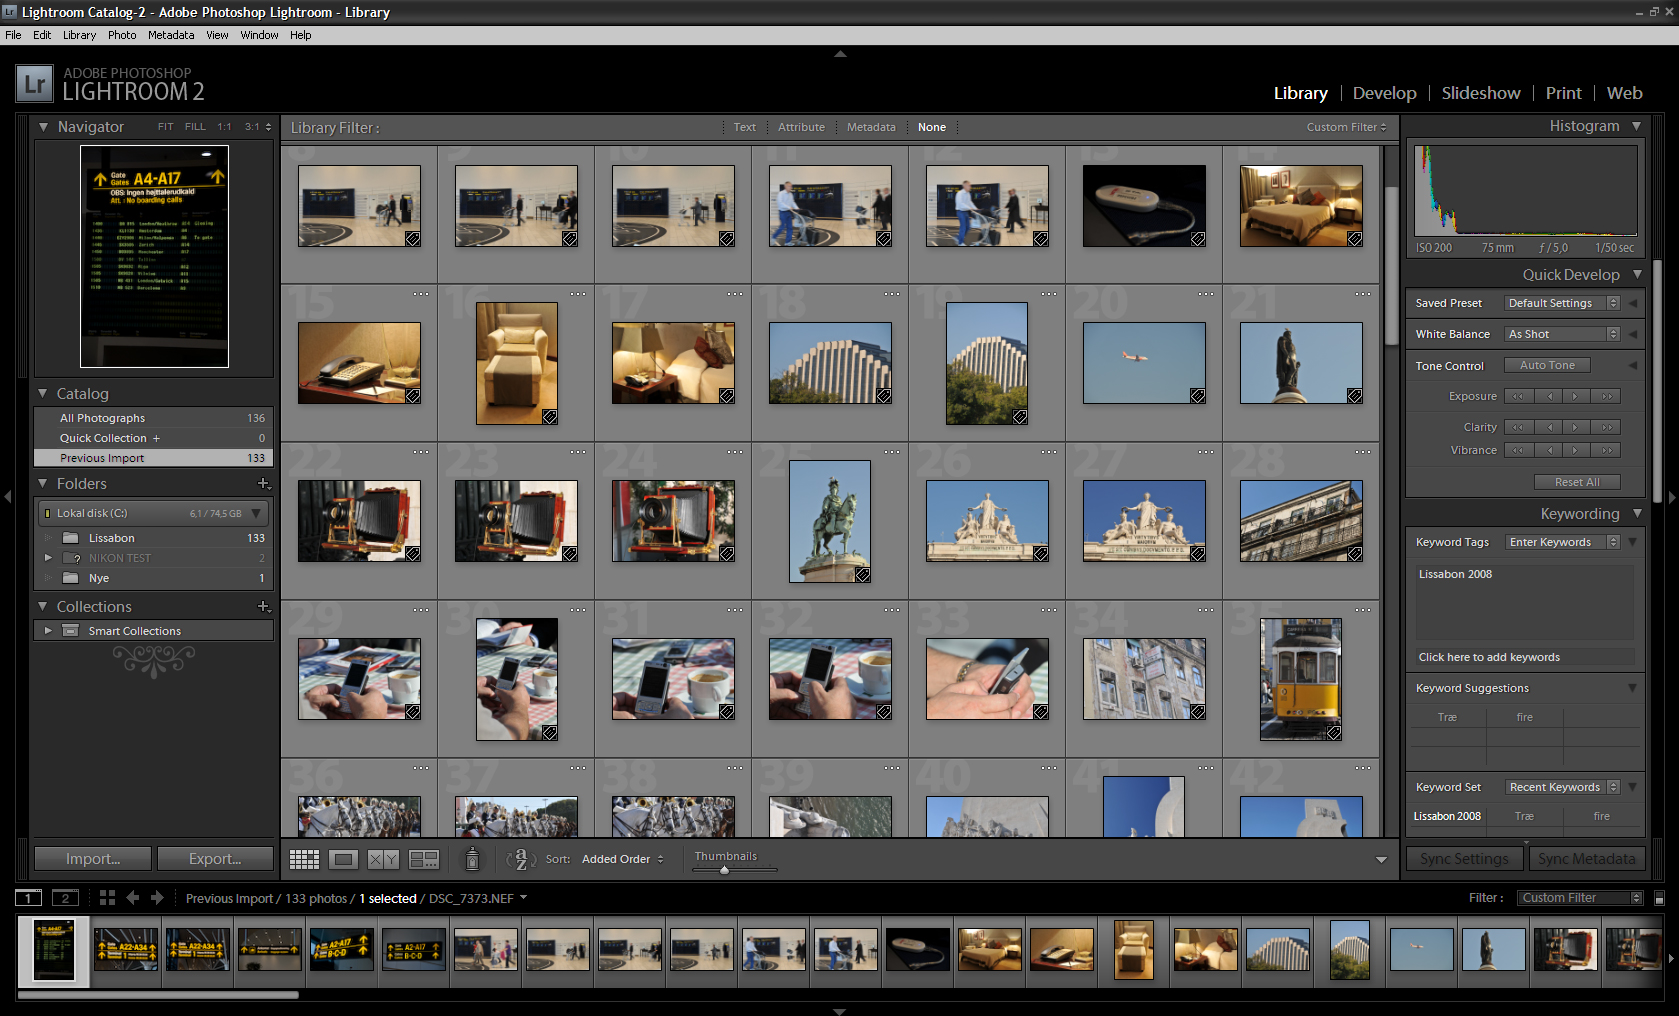Click the filmstrip go back arrow

tap(133, 898)
